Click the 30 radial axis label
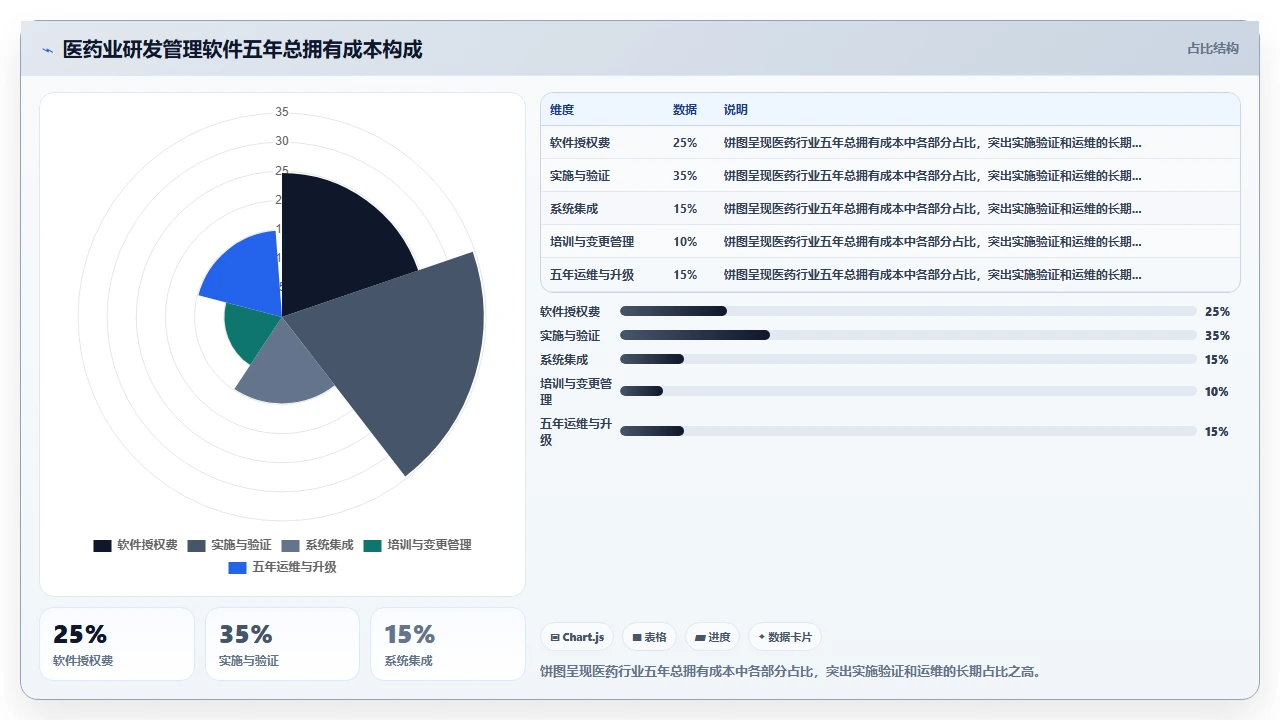 coord(282,141)
